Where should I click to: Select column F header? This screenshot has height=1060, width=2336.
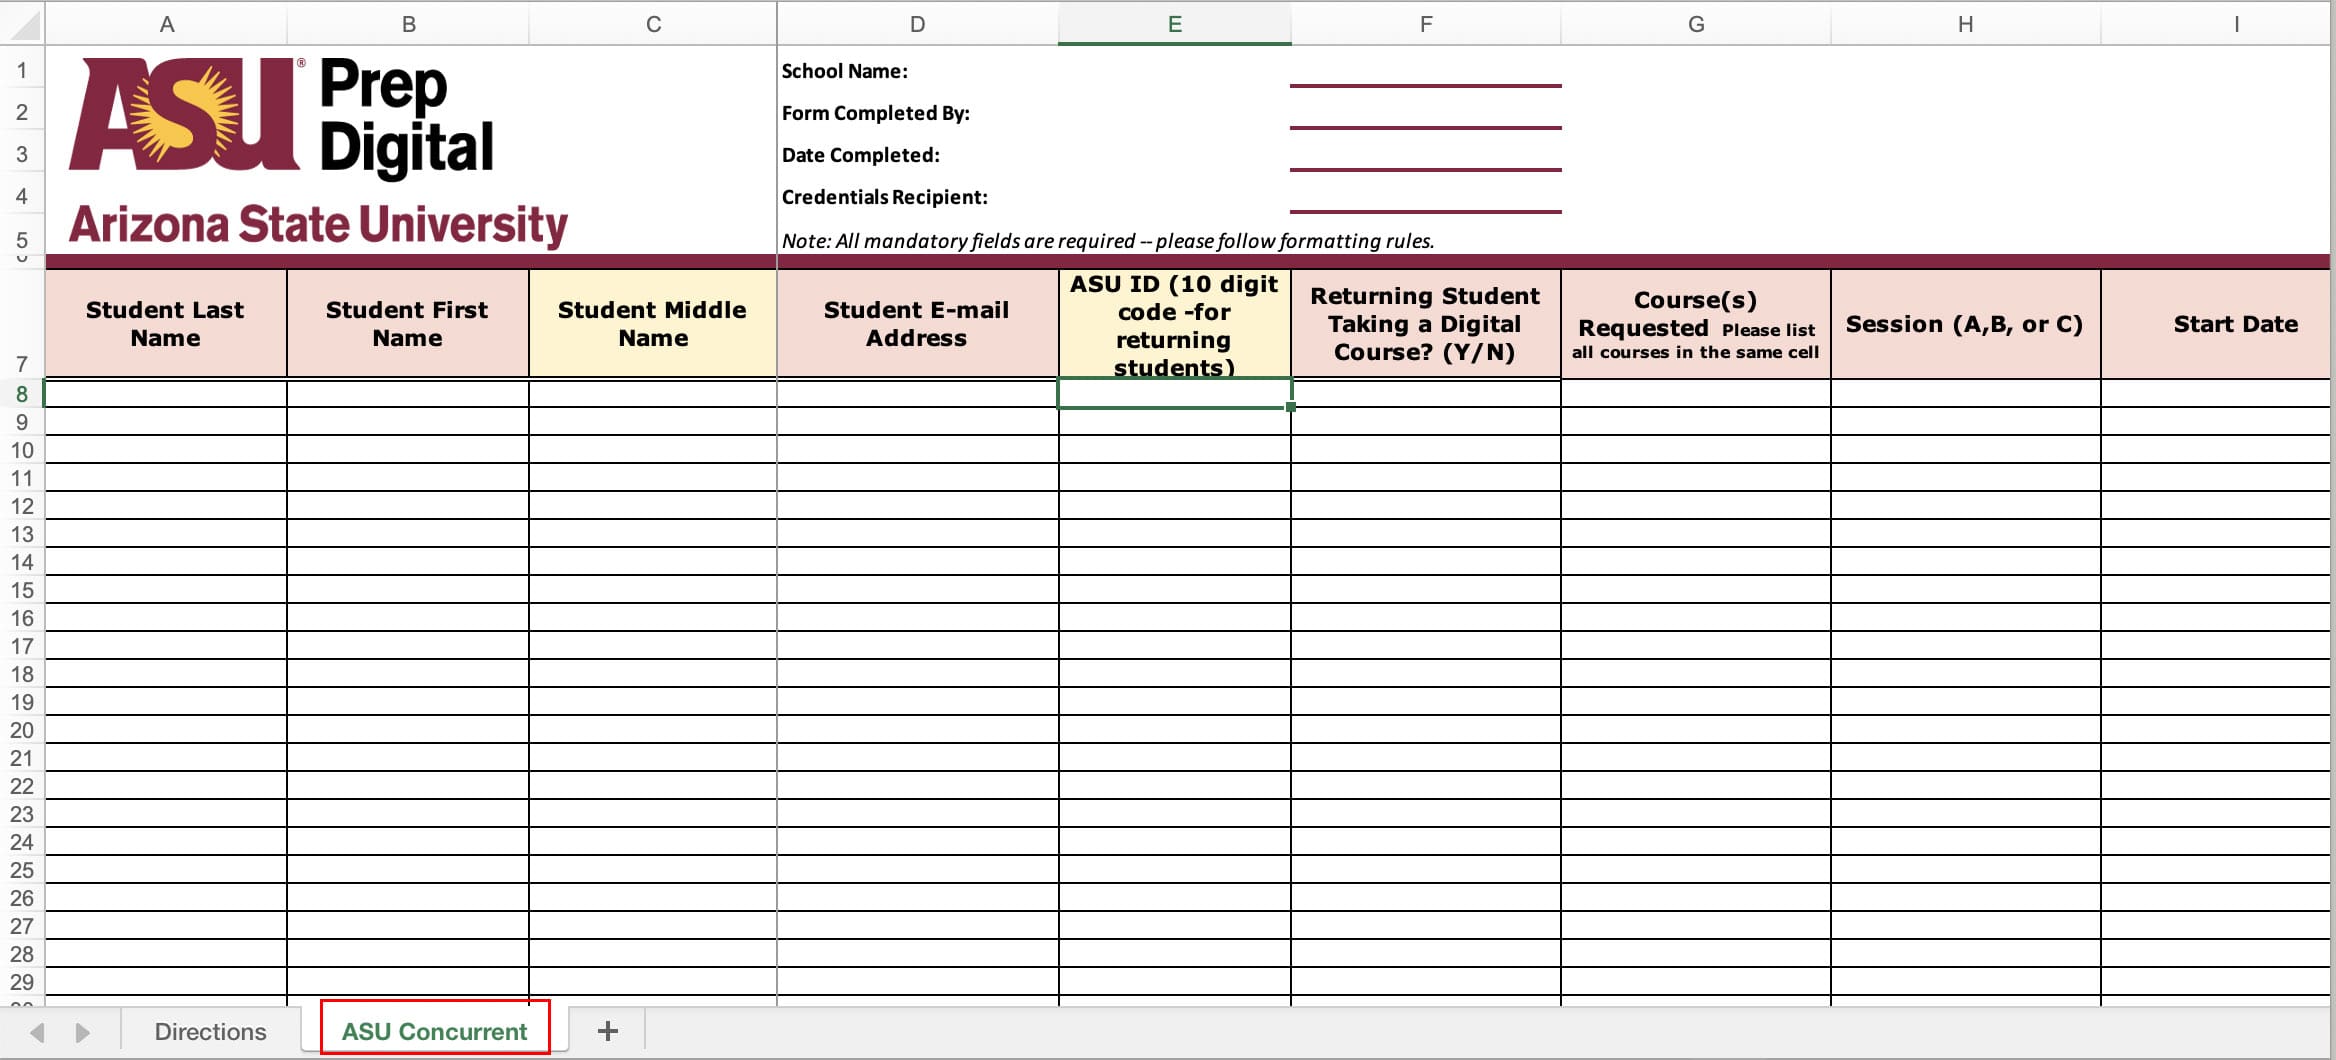[1426, 24]
